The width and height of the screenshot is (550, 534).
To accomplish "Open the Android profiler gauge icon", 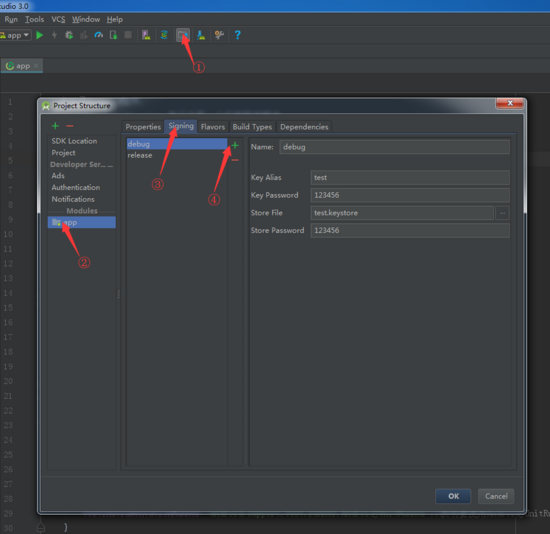I will 99,35.
